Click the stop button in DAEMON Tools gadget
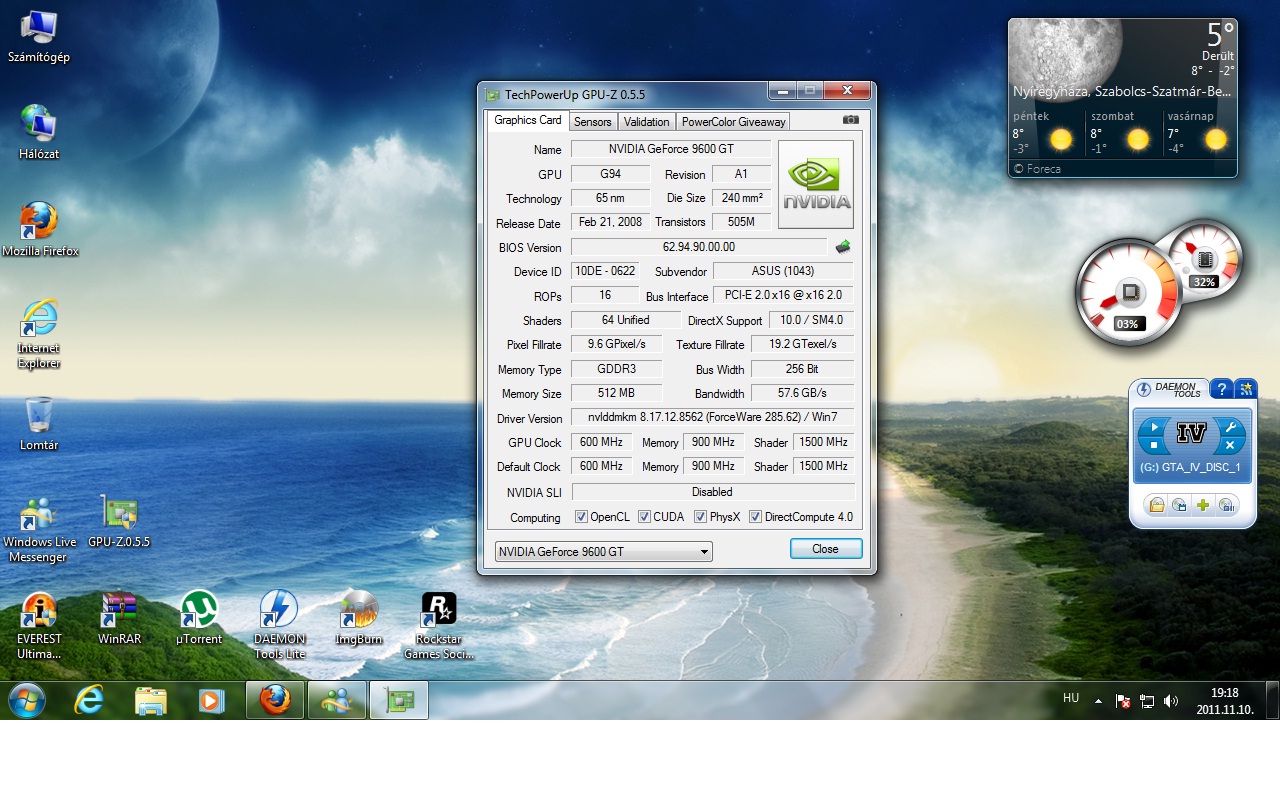 click(x=1154, y=445)
